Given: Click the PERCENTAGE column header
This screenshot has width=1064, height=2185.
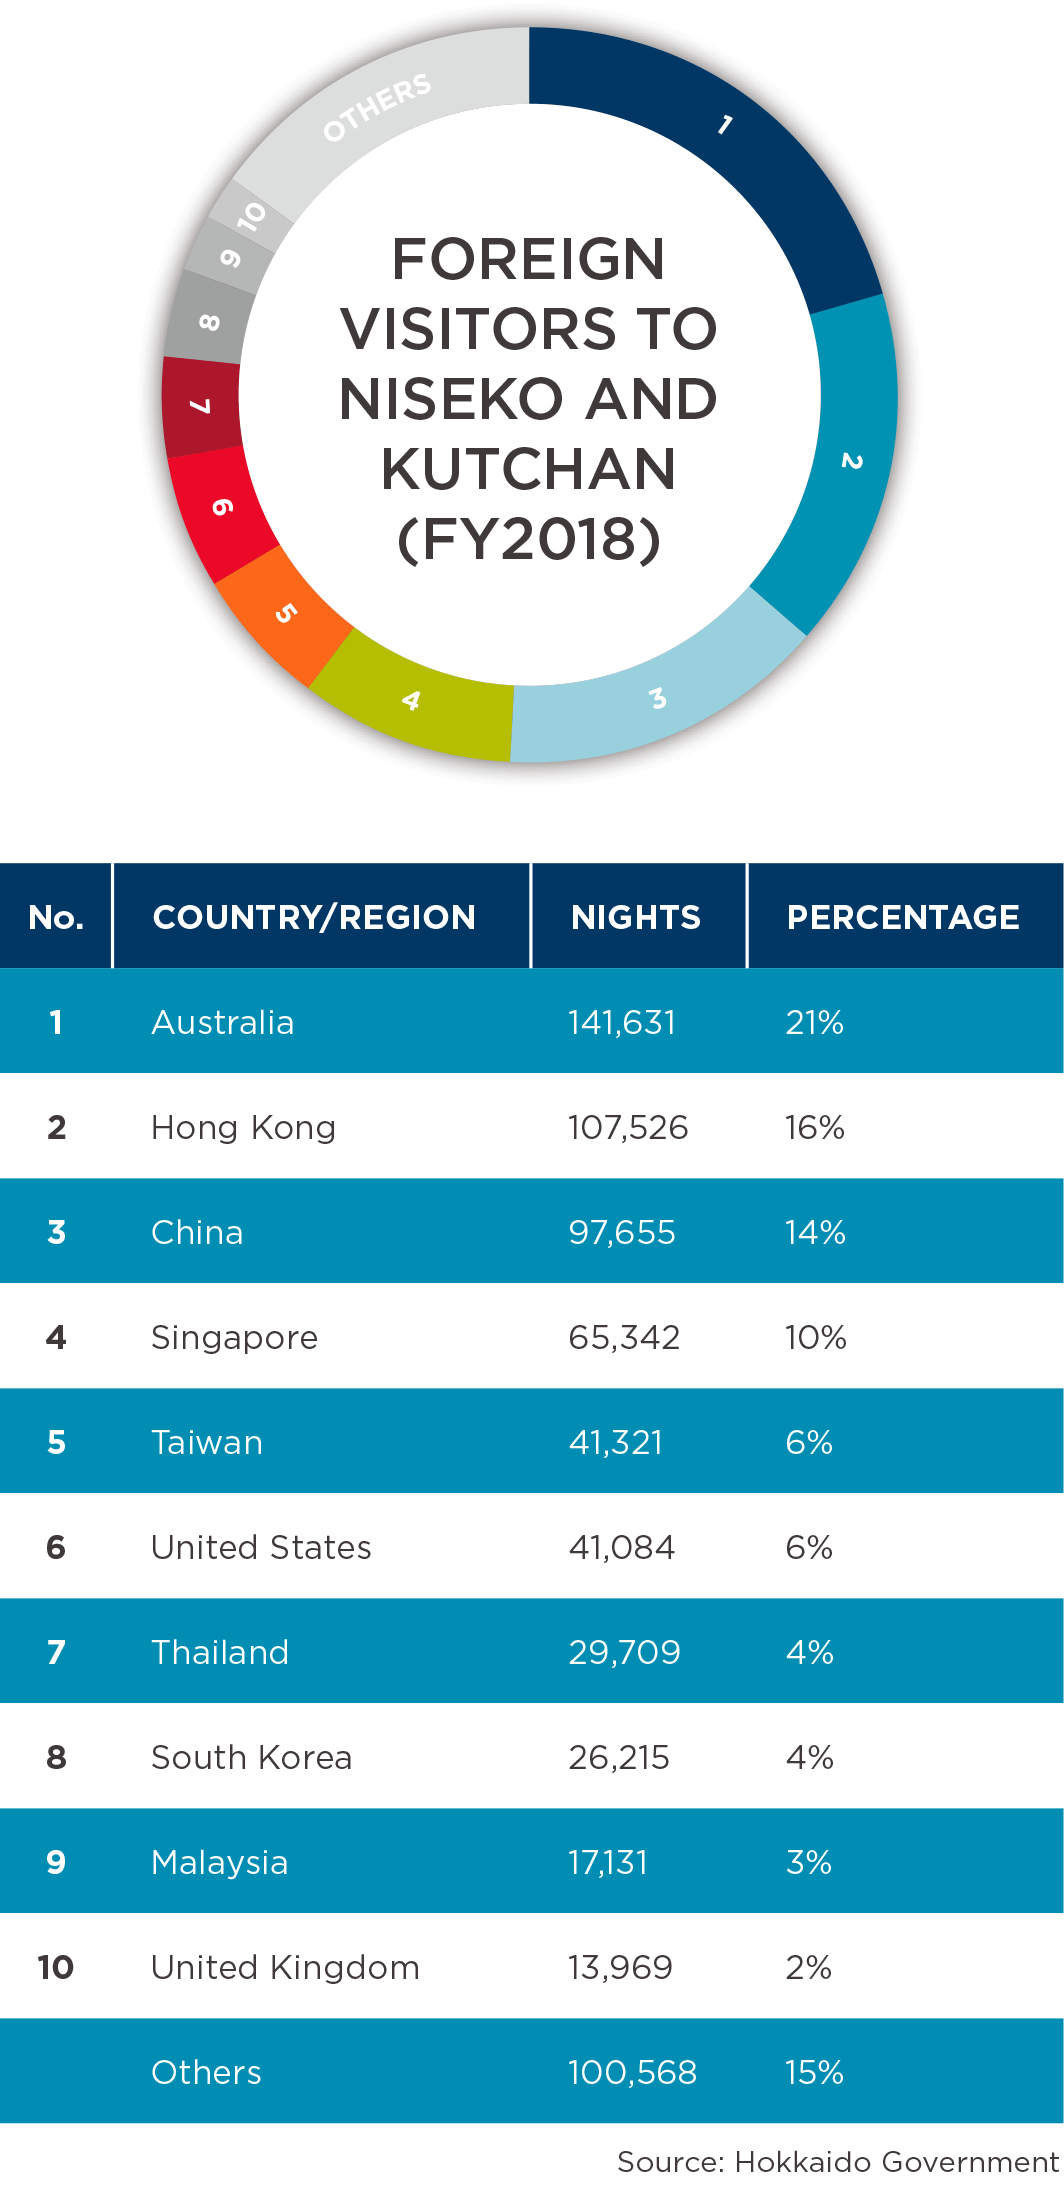Looking at the screenshot, I should tap(903, 917).
